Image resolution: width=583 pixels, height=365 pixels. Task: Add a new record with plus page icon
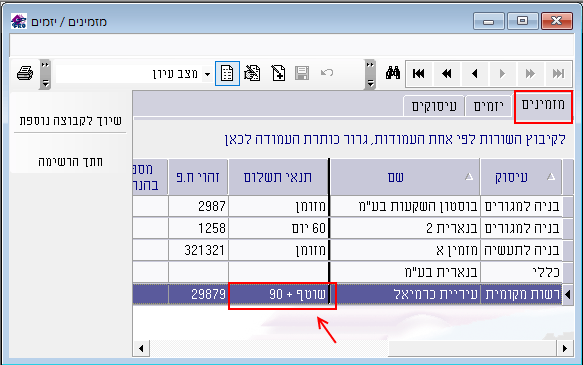(278, 73)
